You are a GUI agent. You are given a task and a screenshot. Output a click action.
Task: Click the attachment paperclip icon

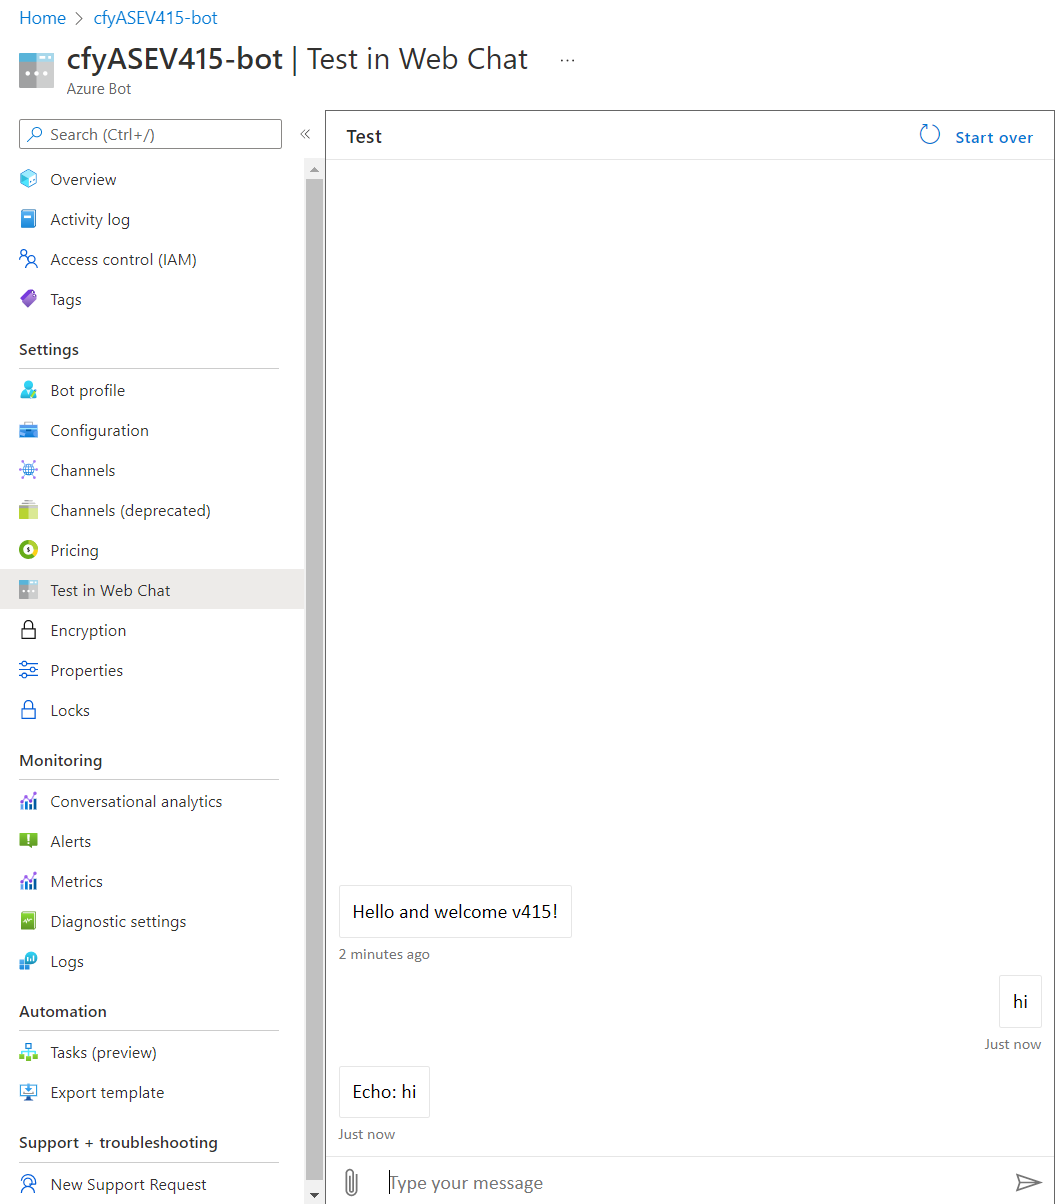pos(350,1182)
